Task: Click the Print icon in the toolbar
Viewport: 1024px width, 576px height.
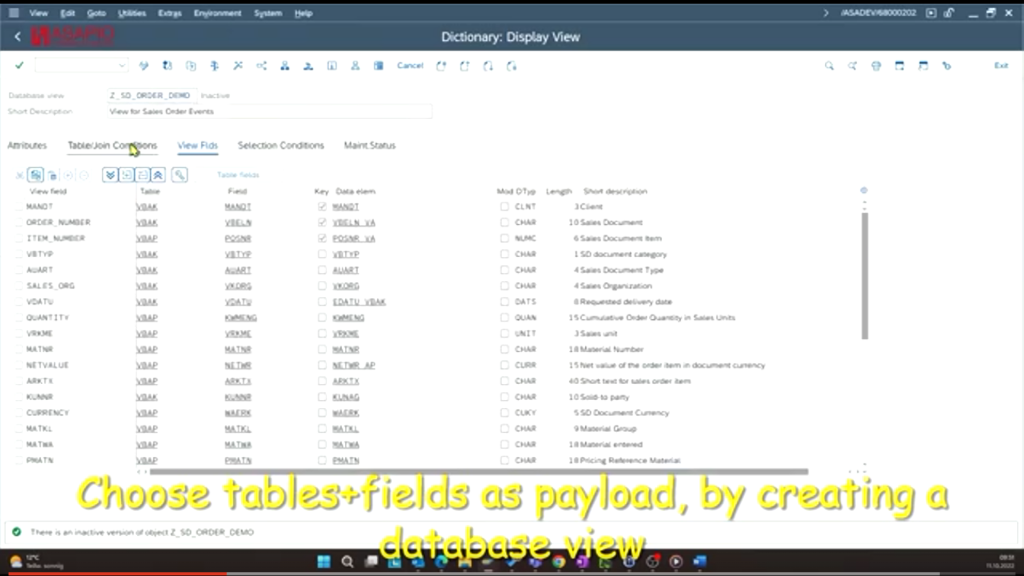Action: tap(875, 65)
